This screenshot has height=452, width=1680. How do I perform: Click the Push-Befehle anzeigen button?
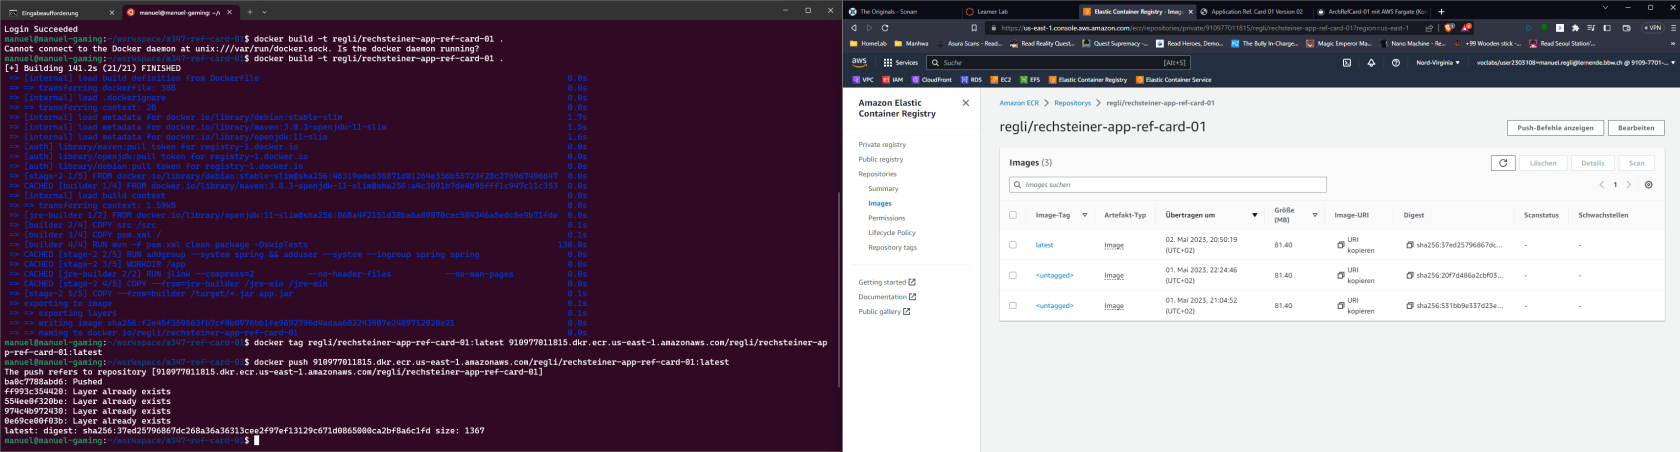pyautogui.click(x=1554, y=128)
